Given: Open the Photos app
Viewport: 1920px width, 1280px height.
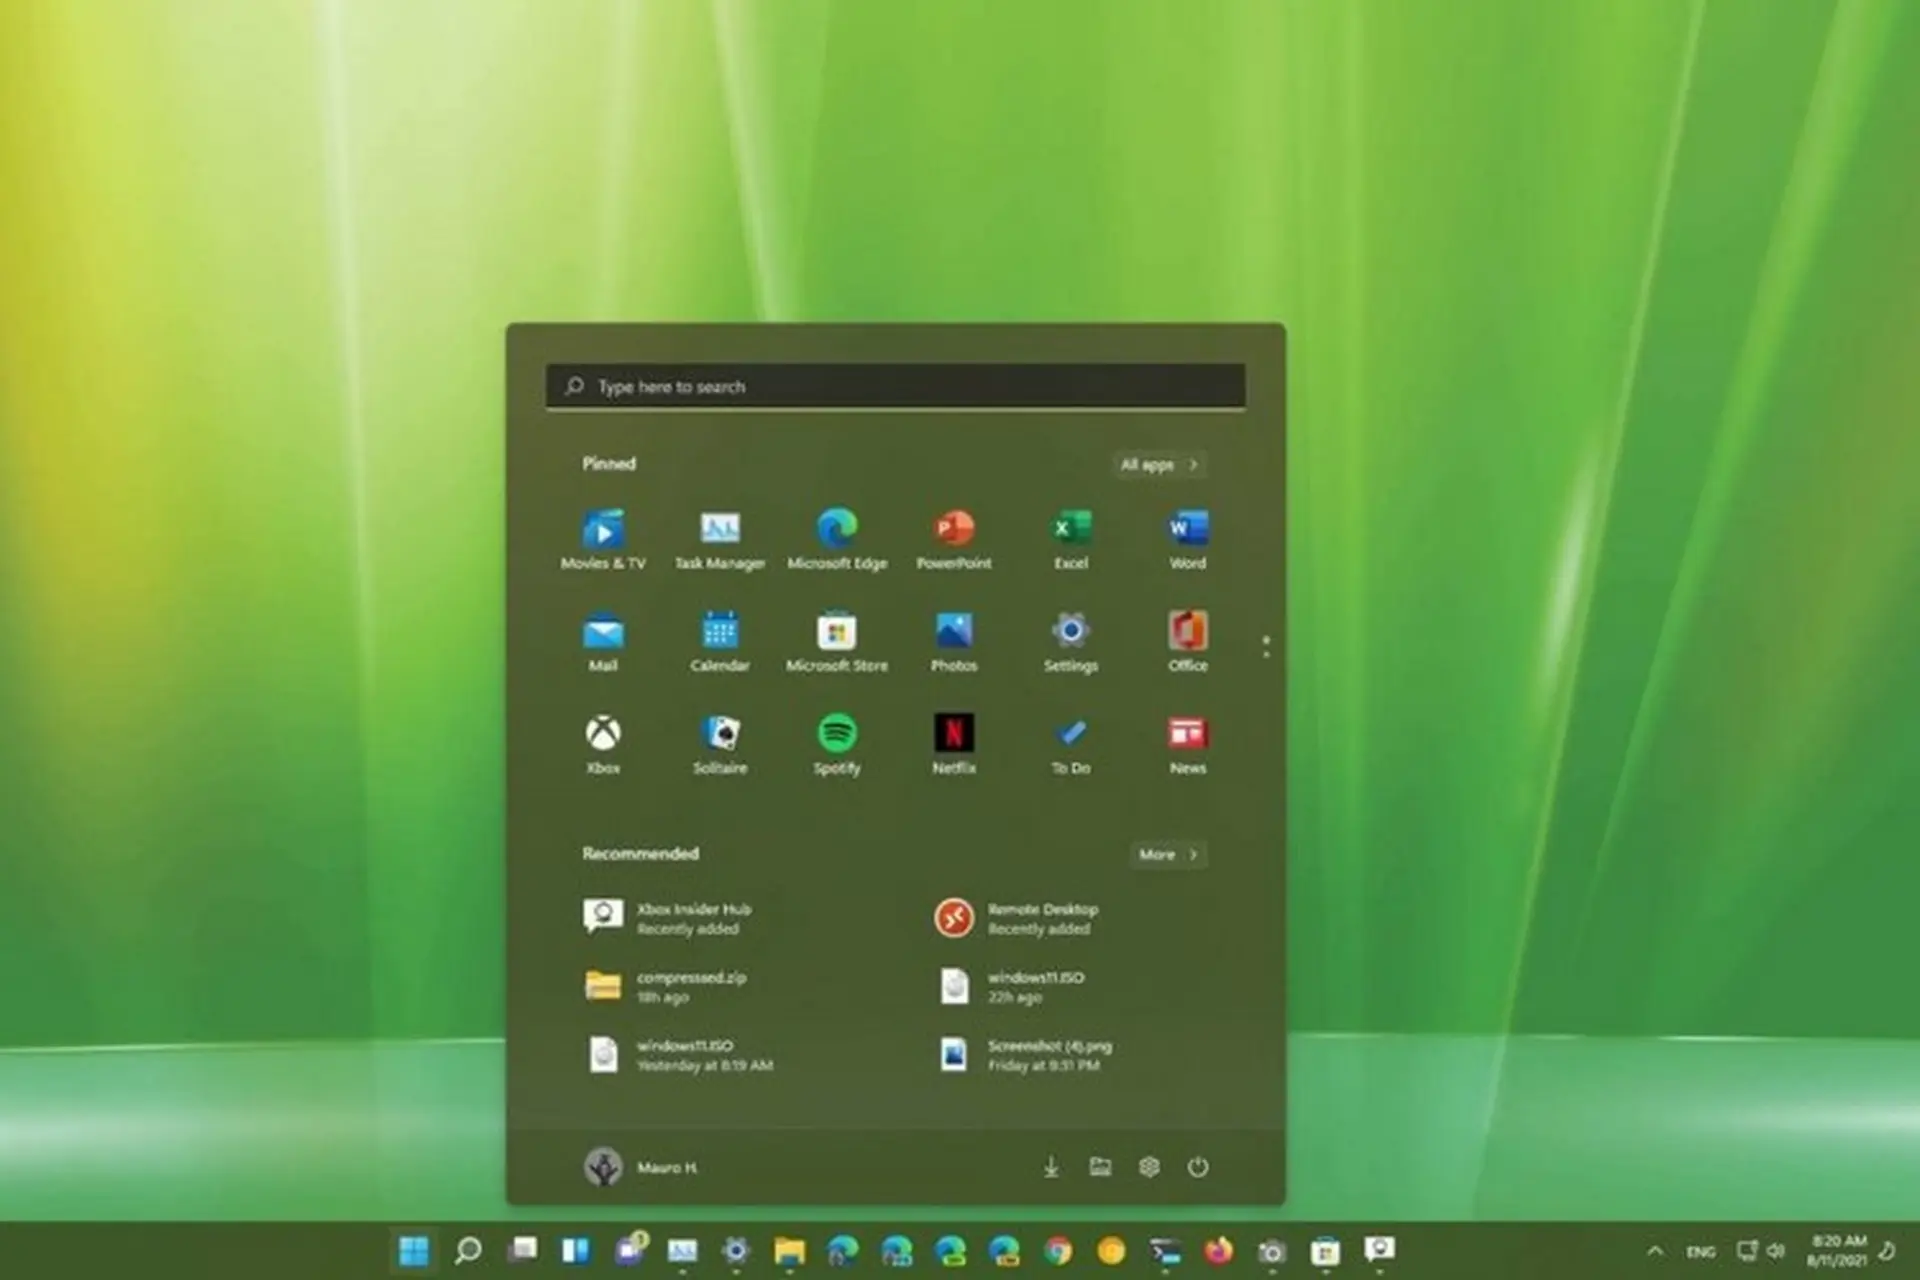Looking at the screenshot, I should click(x=954, y=643).
